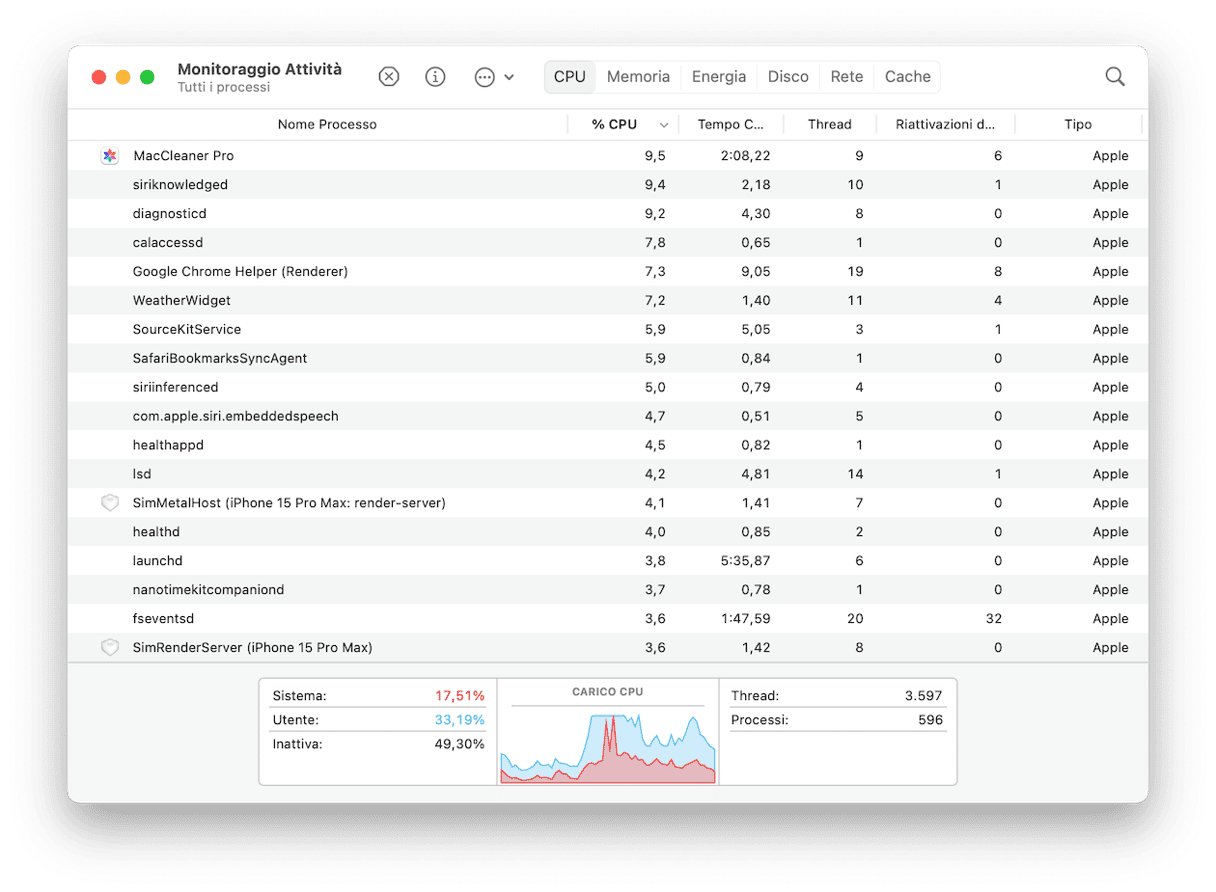This screenshot has width=1216, height=892.
Task: Open the ellipsis options menu
Action: pos(494,77)
